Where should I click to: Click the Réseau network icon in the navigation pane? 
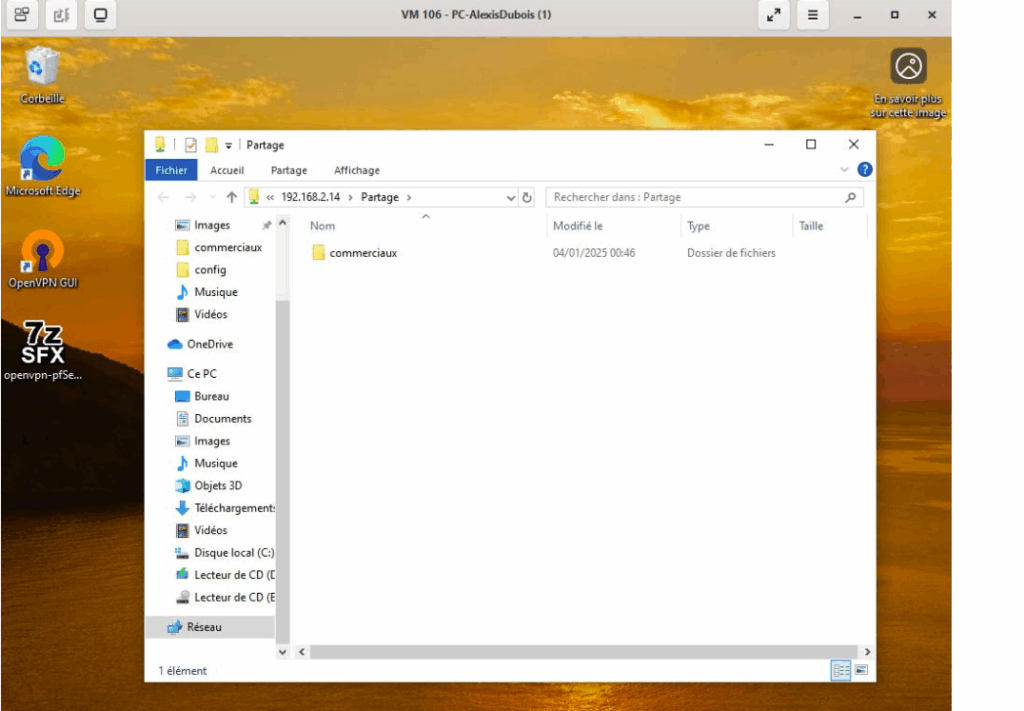pos(174,627)
